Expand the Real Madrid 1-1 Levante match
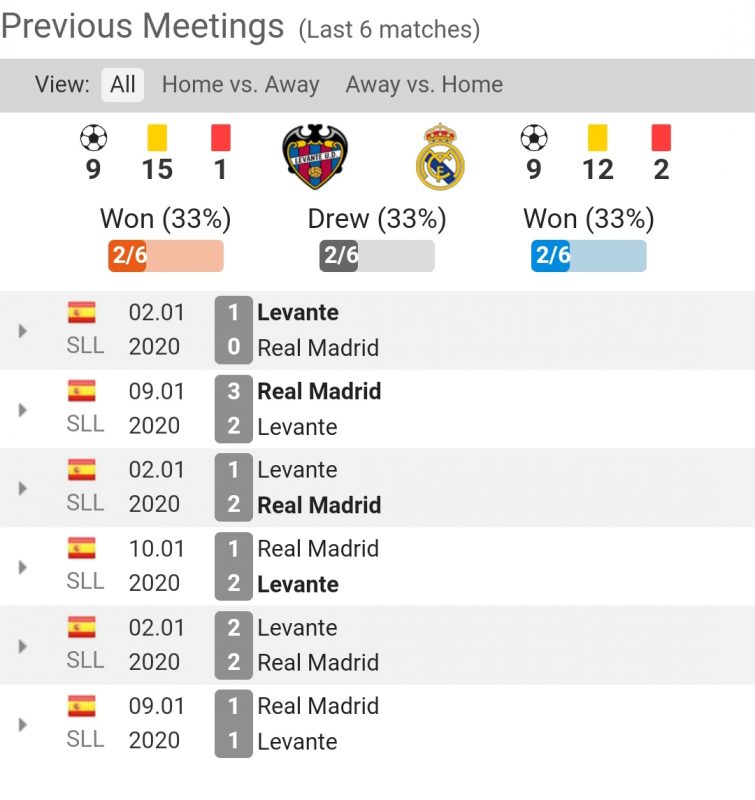This screenshot has height=800, width=755. click(23, 724)
